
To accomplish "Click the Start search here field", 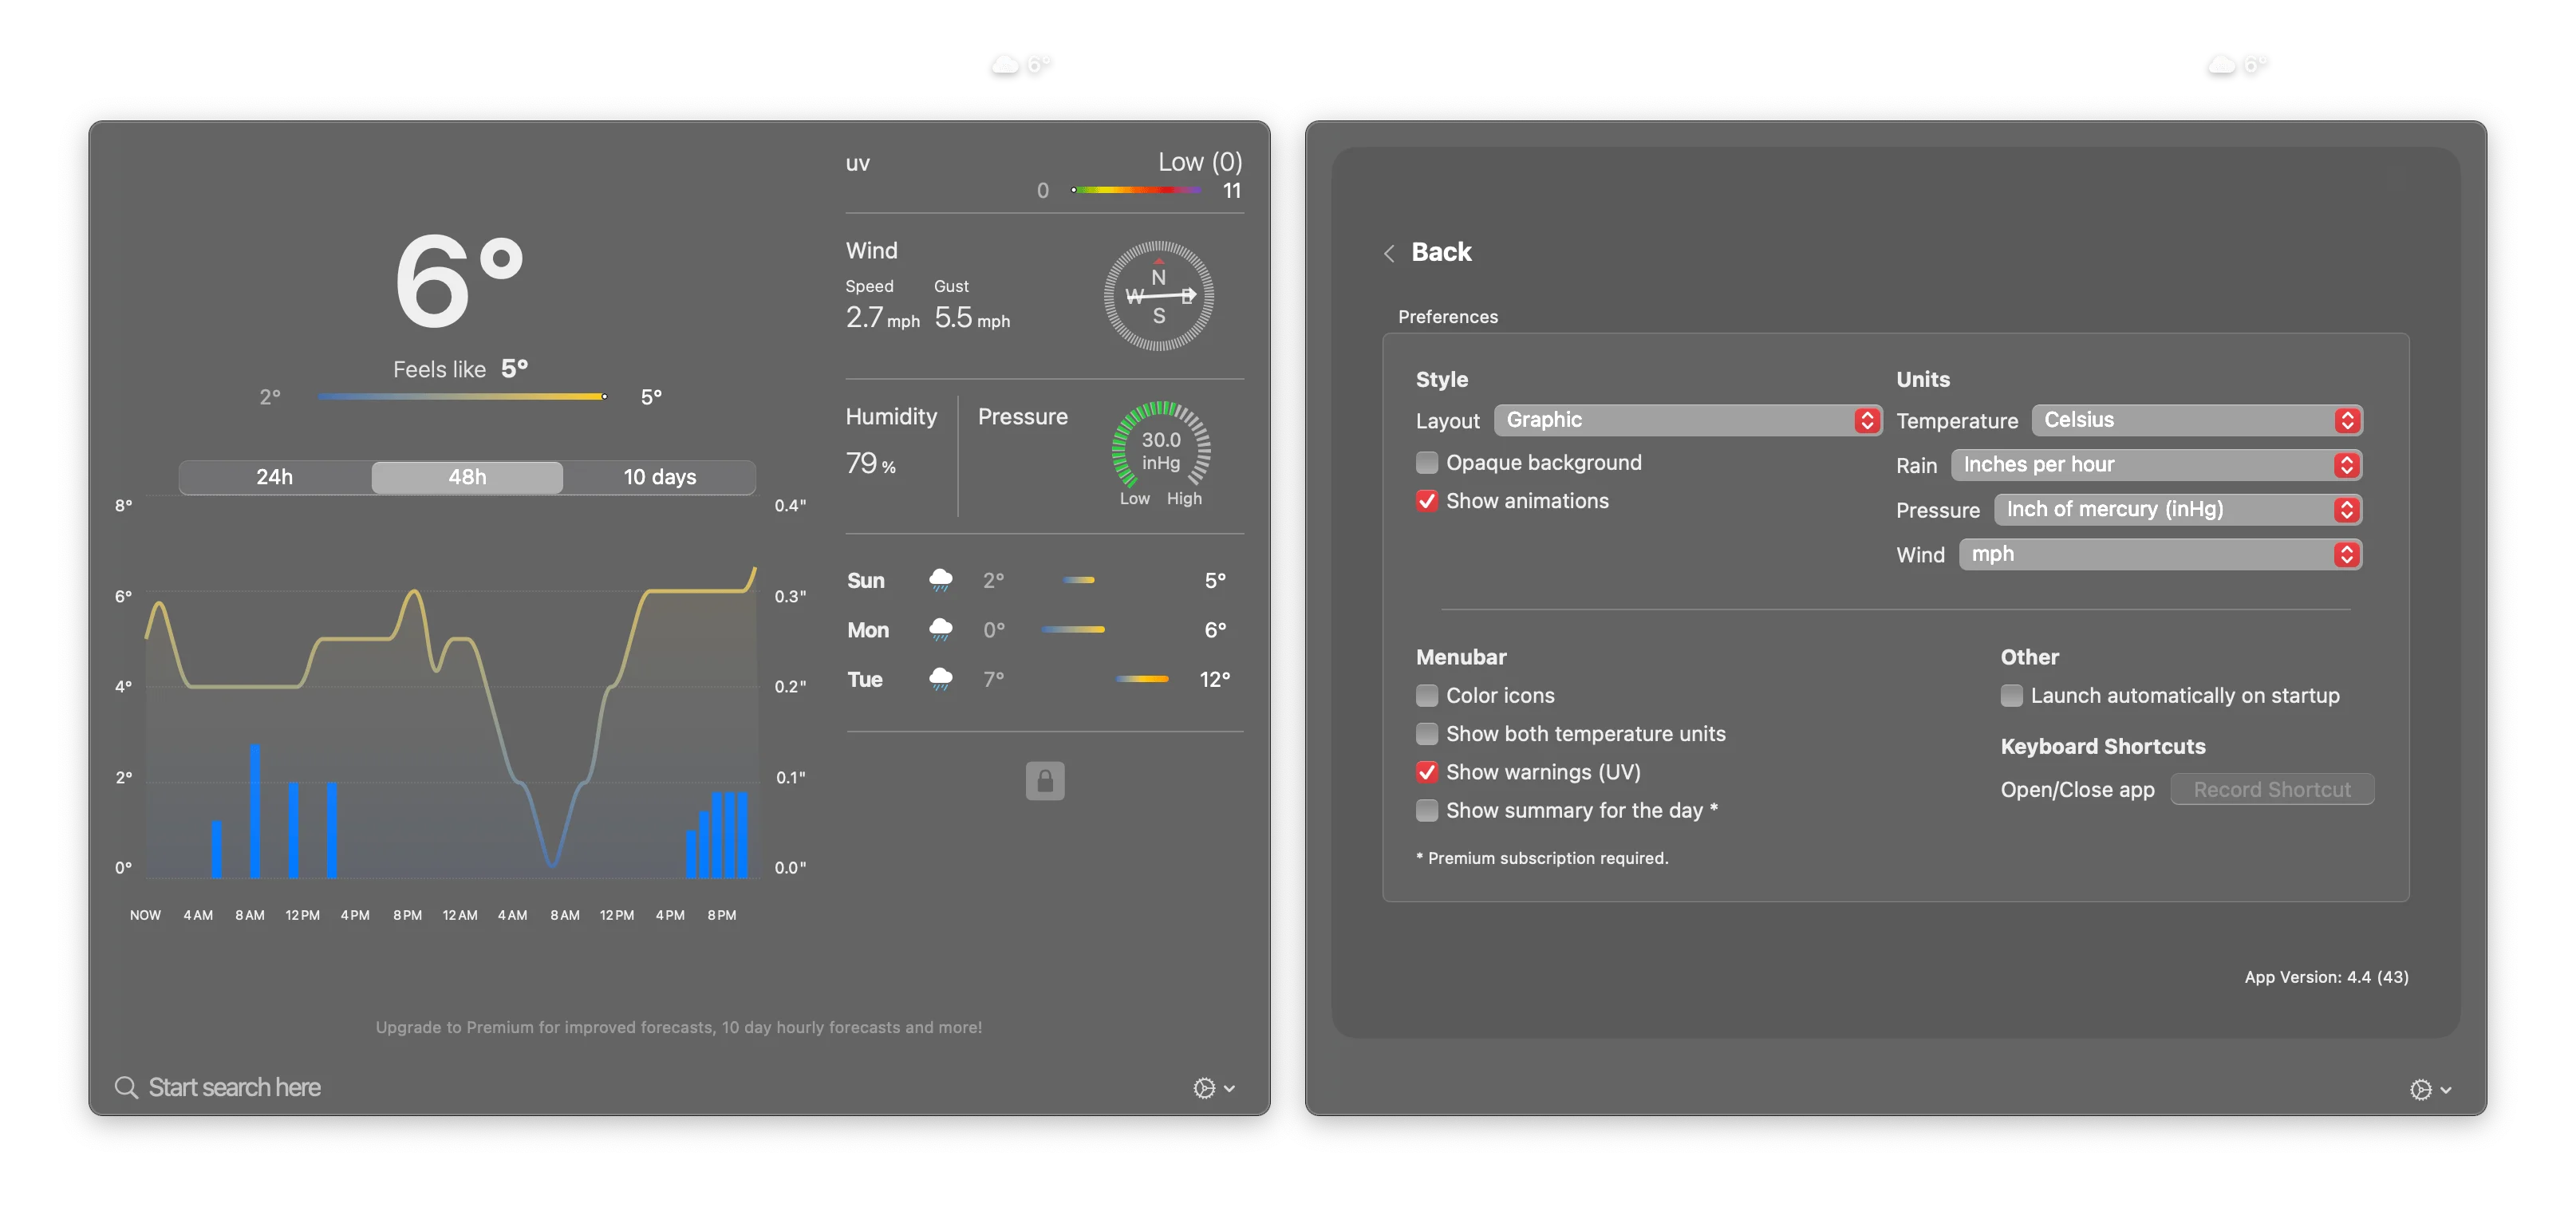I will pyautogui.click(x=234, y=1087).
